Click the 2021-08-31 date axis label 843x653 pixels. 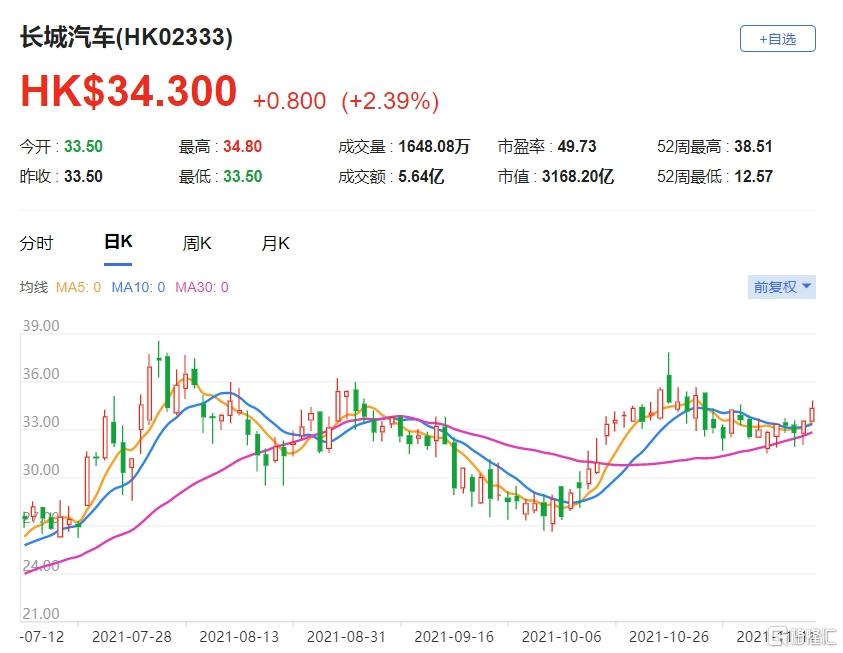(x=346, y=637)
